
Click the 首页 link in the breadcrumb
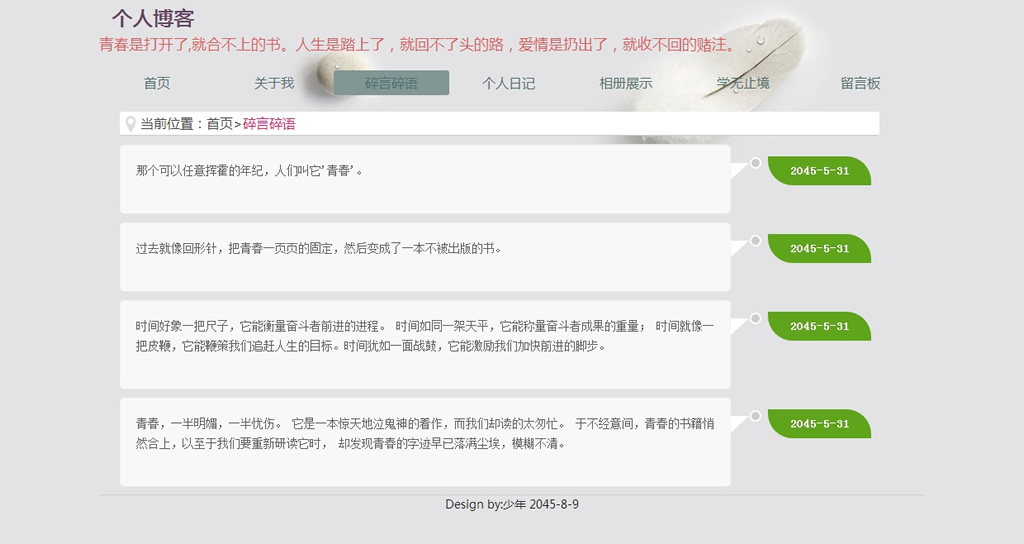pyautogui.click(x=219, y=124)
